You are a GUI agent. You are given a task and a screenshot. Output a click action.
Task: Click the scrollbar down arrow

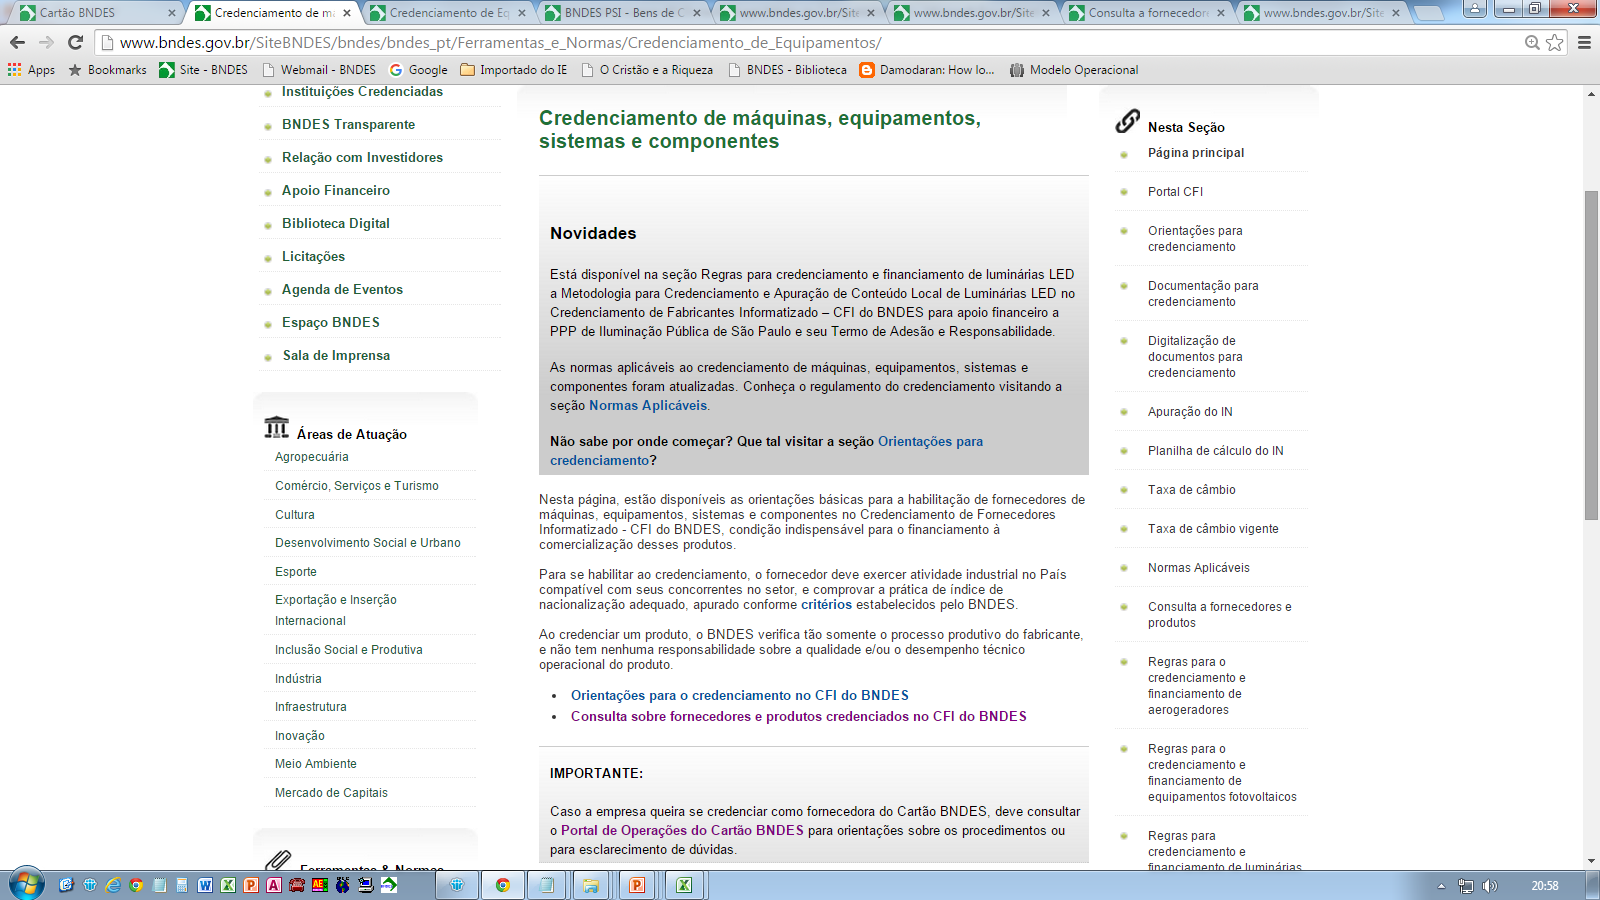click(x=1591, y=861)
